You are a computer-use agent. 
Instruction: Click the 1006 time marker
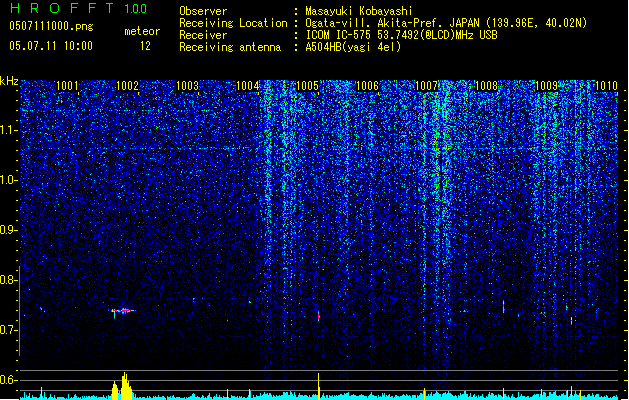(x=367, y=86)
